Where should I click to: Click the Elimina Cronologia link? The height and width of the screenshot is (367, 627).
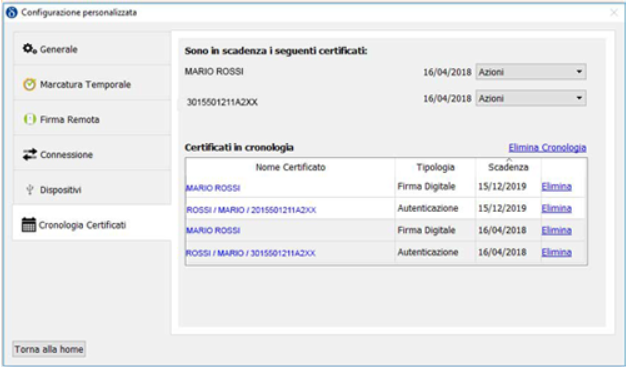tap(547, 148)
